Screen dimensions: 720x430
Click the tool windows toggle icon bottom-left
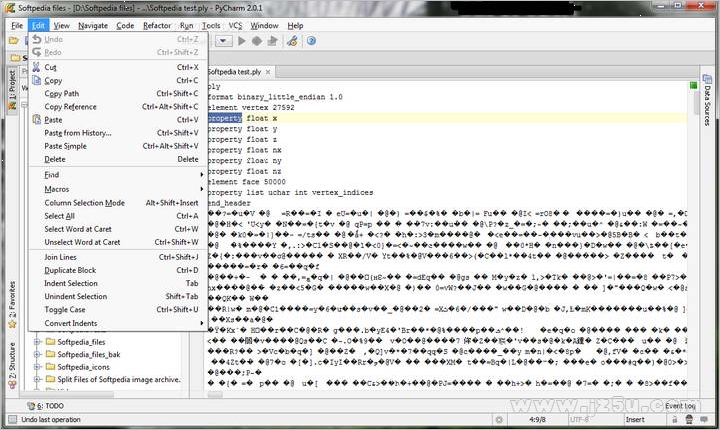pos(12,419)
